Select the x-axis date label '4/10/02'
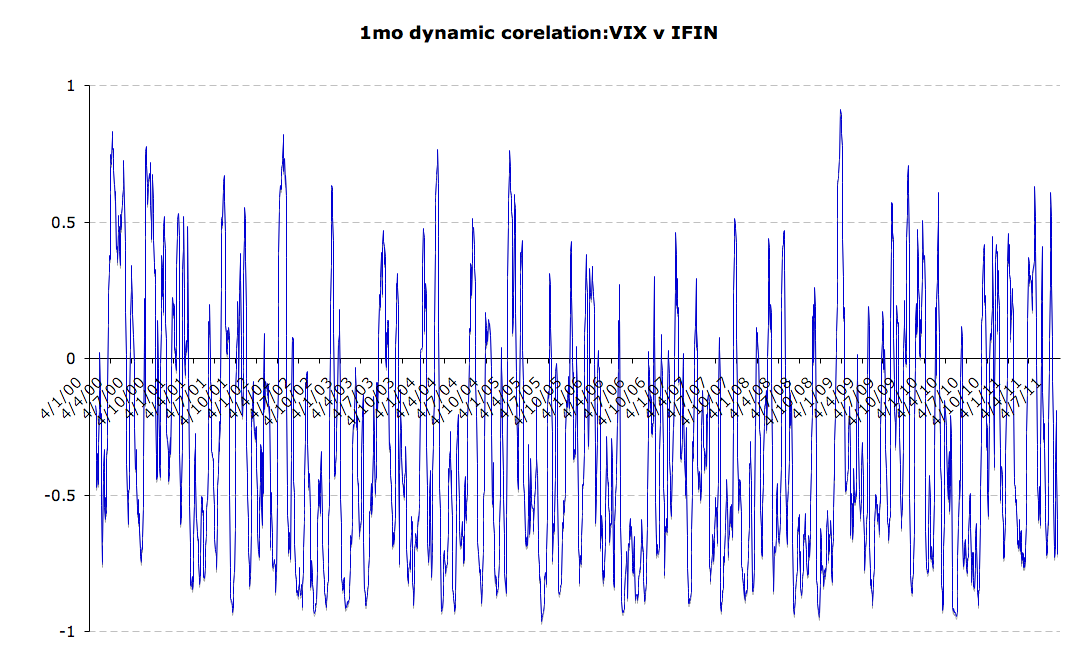The image size is (1078, 656). (289, 400)
